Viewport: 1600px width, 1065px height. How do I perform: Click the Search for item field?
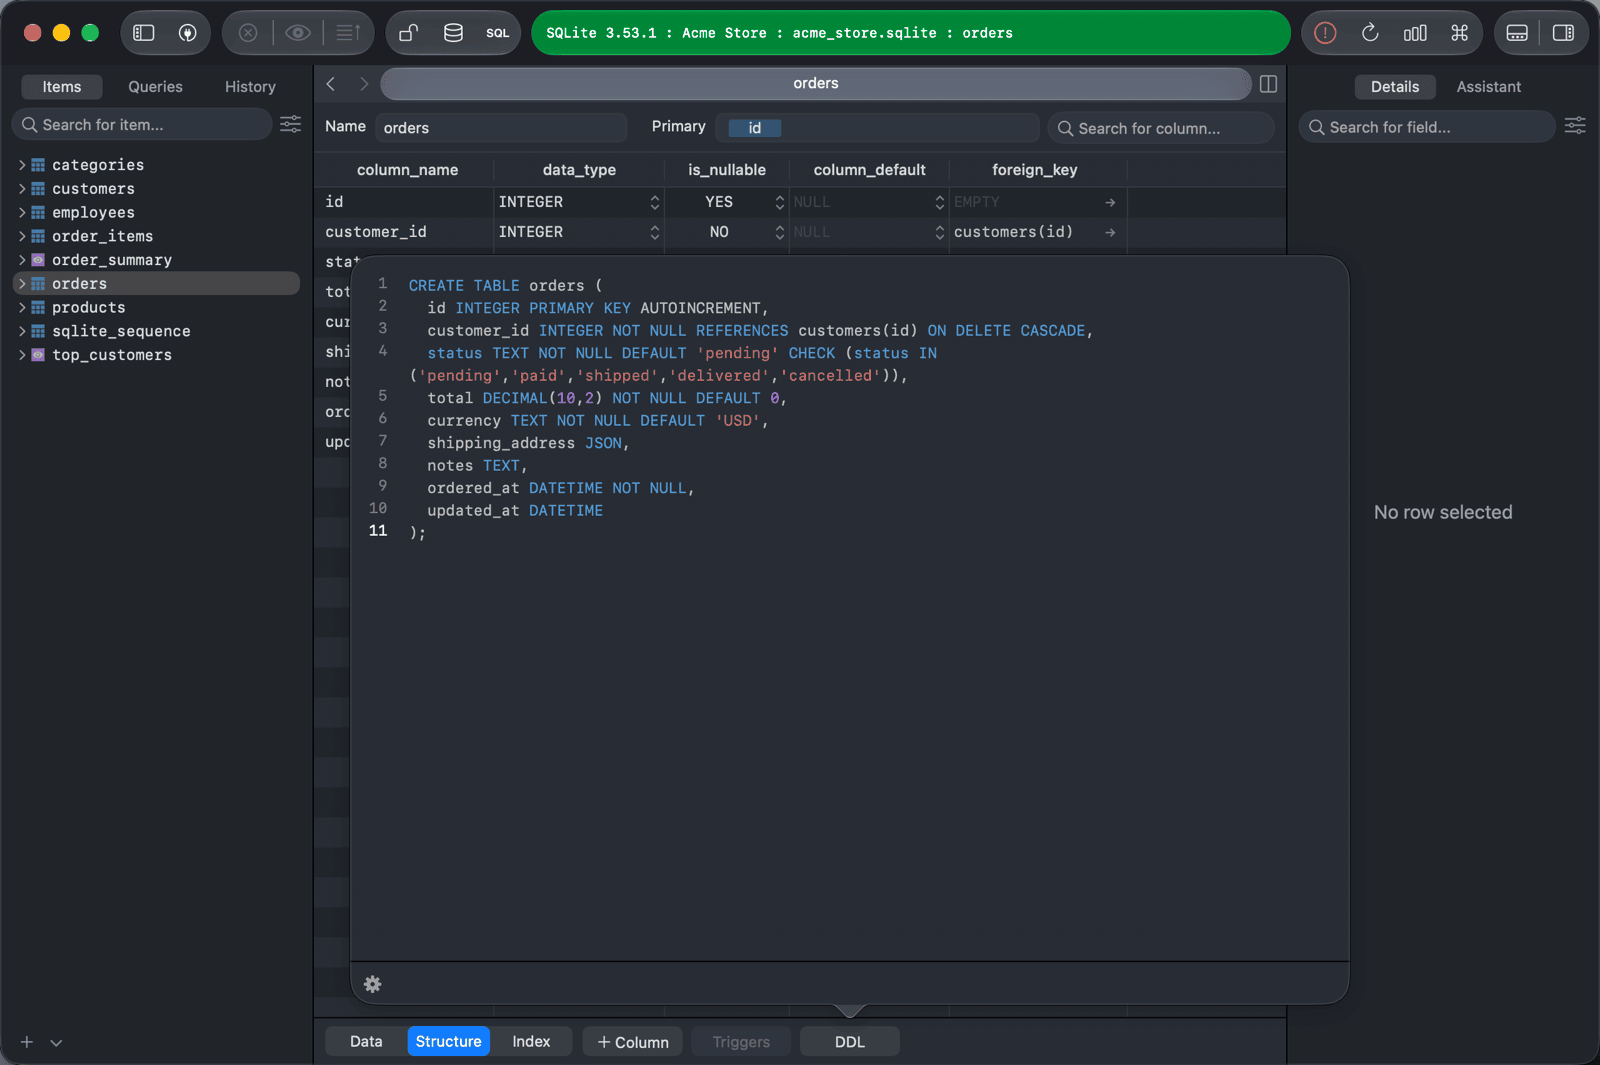pyautogui.click(x=142, y=124)
